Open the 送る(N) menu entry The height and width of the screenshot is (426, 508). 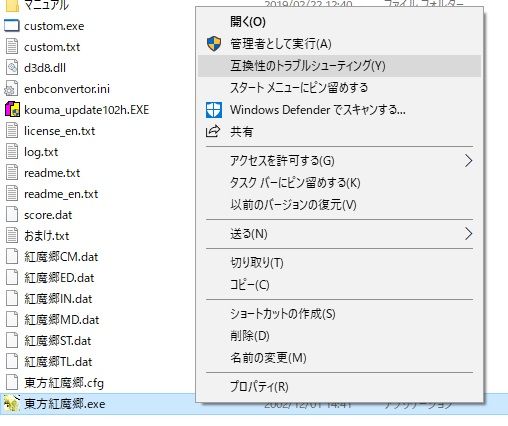point(339,234)
